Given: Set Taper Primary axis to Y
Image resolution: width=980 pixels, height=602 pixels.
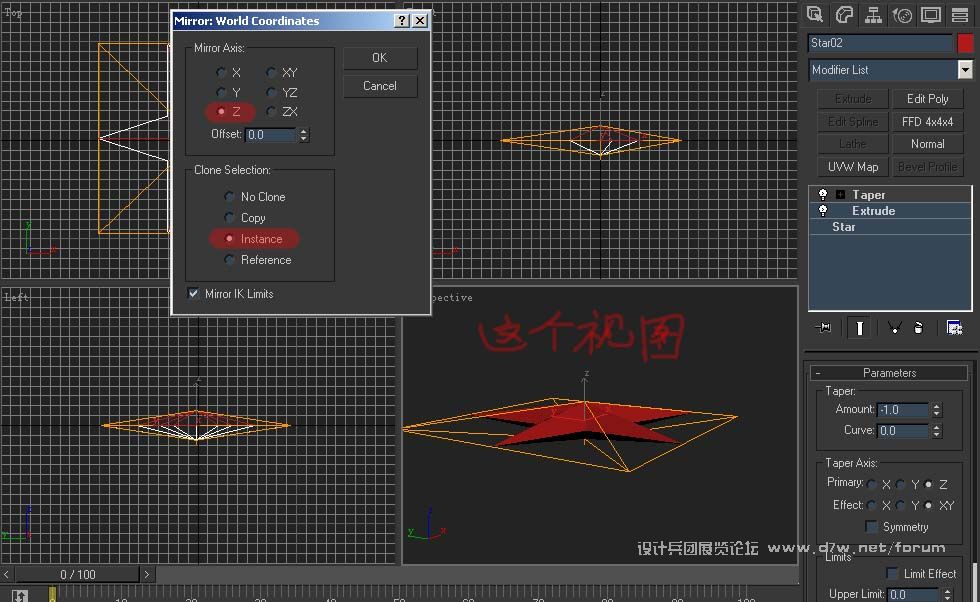Looking at the screenshot, I should (900, 484).
